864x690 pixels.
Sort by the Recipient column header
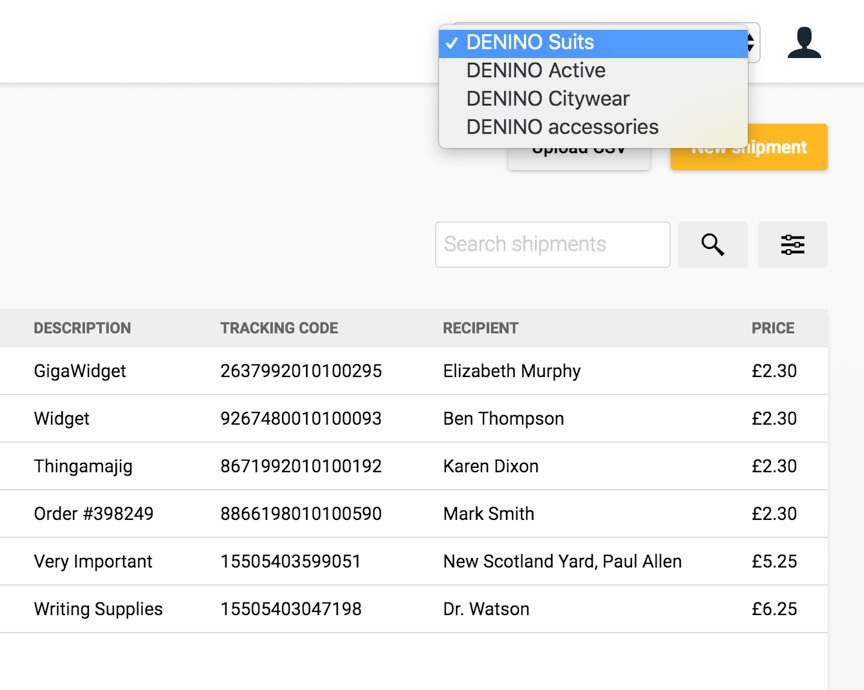click(480, 328)
